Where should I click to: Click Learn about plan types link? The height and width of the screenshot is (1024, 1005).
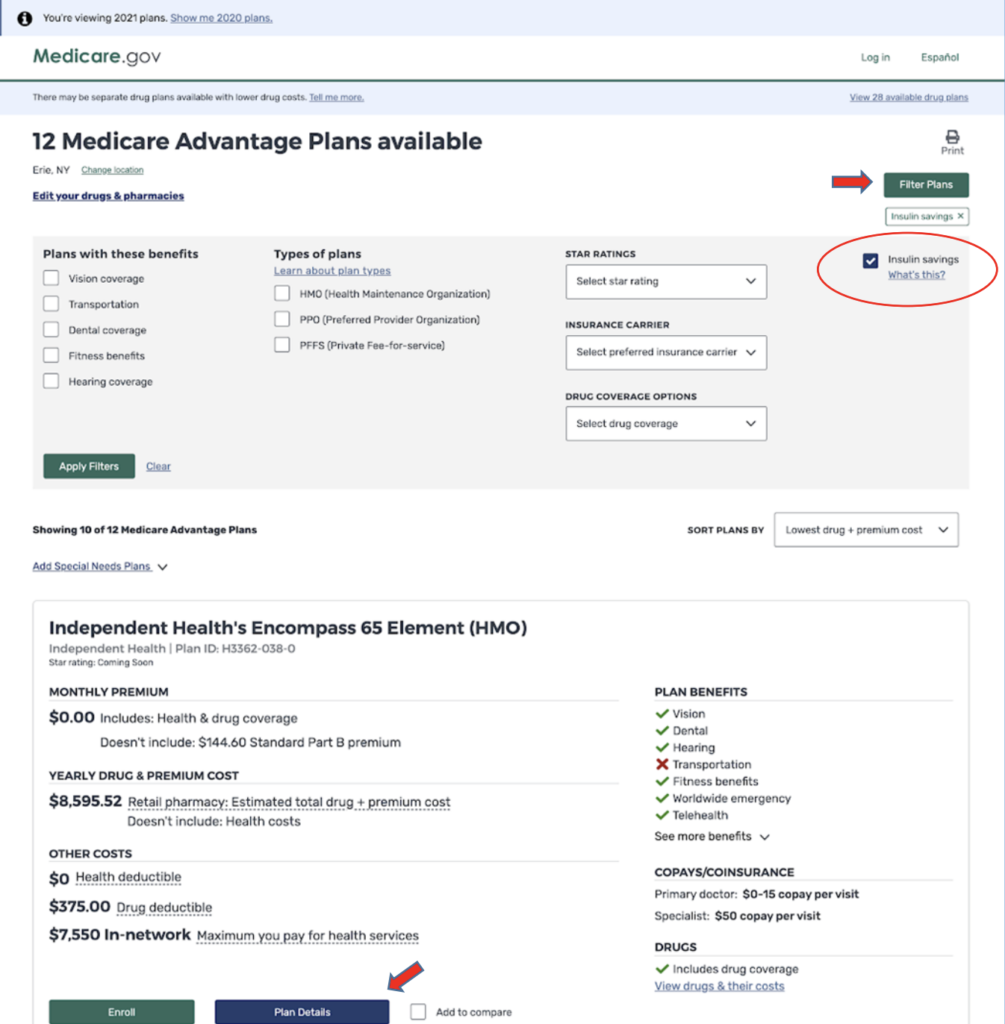pos(332,270)
